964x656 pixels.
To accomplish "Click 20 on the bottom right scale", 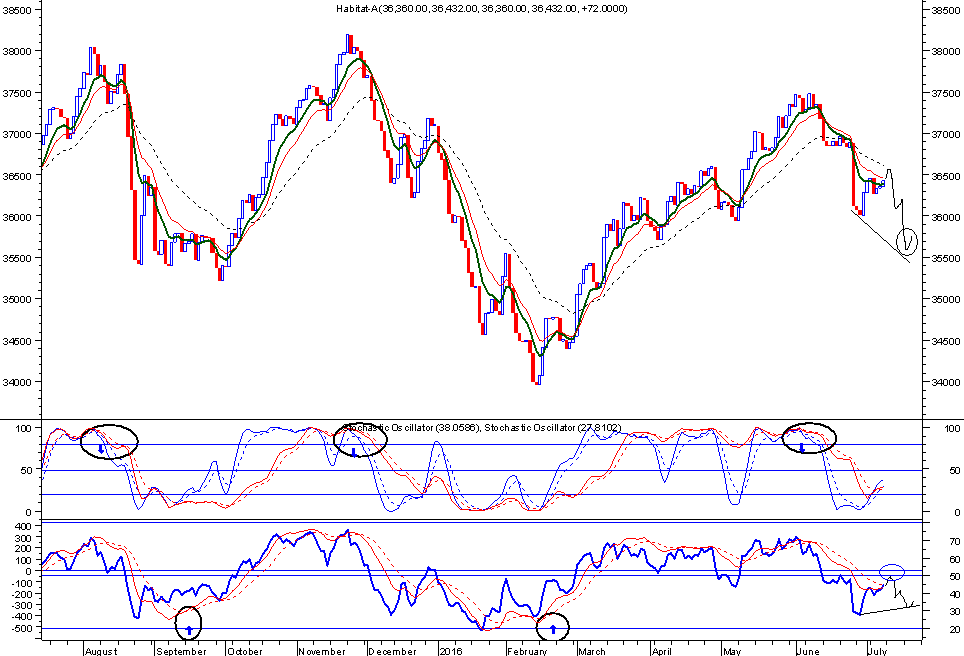I will (x=955, y=630).
